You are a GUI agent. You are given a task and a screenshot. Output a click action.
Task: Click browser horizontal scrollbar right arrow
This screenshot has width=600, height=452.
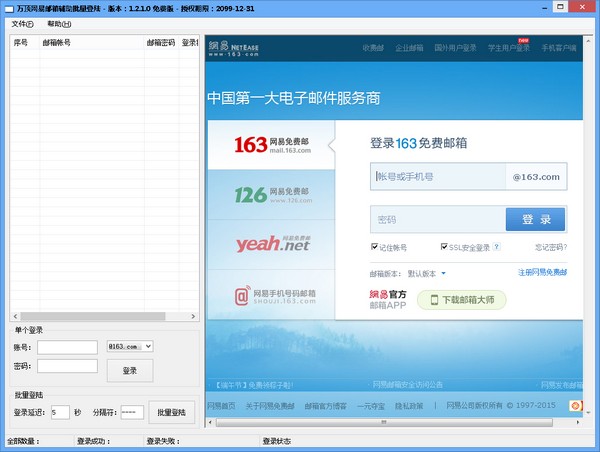578,422
